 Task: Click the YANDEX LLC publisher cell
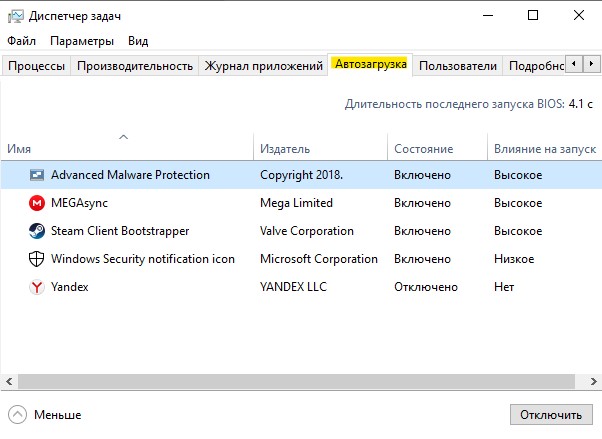[293, 287]
